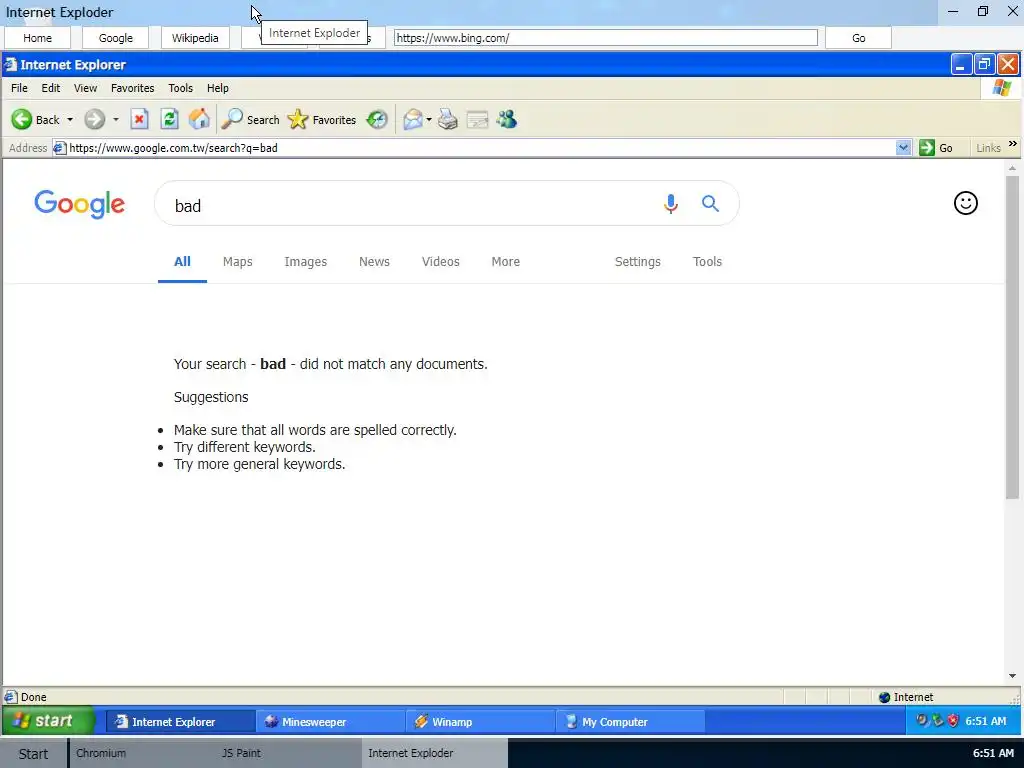Image resolution: width=1024 pixels, height=768 pixels.
Task: Switch to the Images results tab
Action: 306,261
